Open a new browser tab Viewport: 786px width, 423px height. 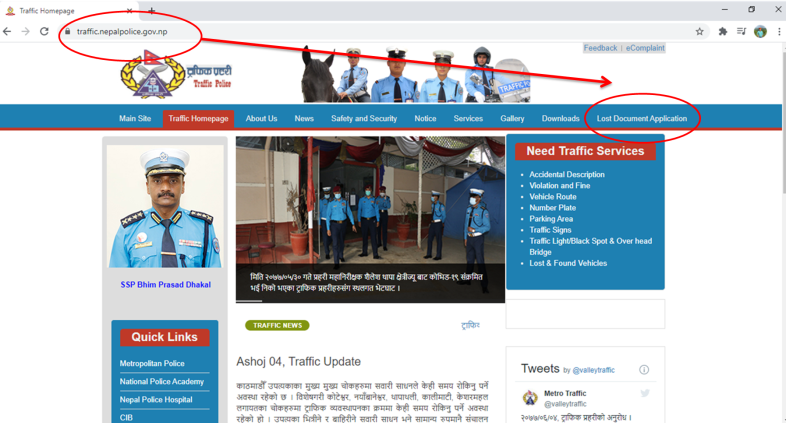152,10
